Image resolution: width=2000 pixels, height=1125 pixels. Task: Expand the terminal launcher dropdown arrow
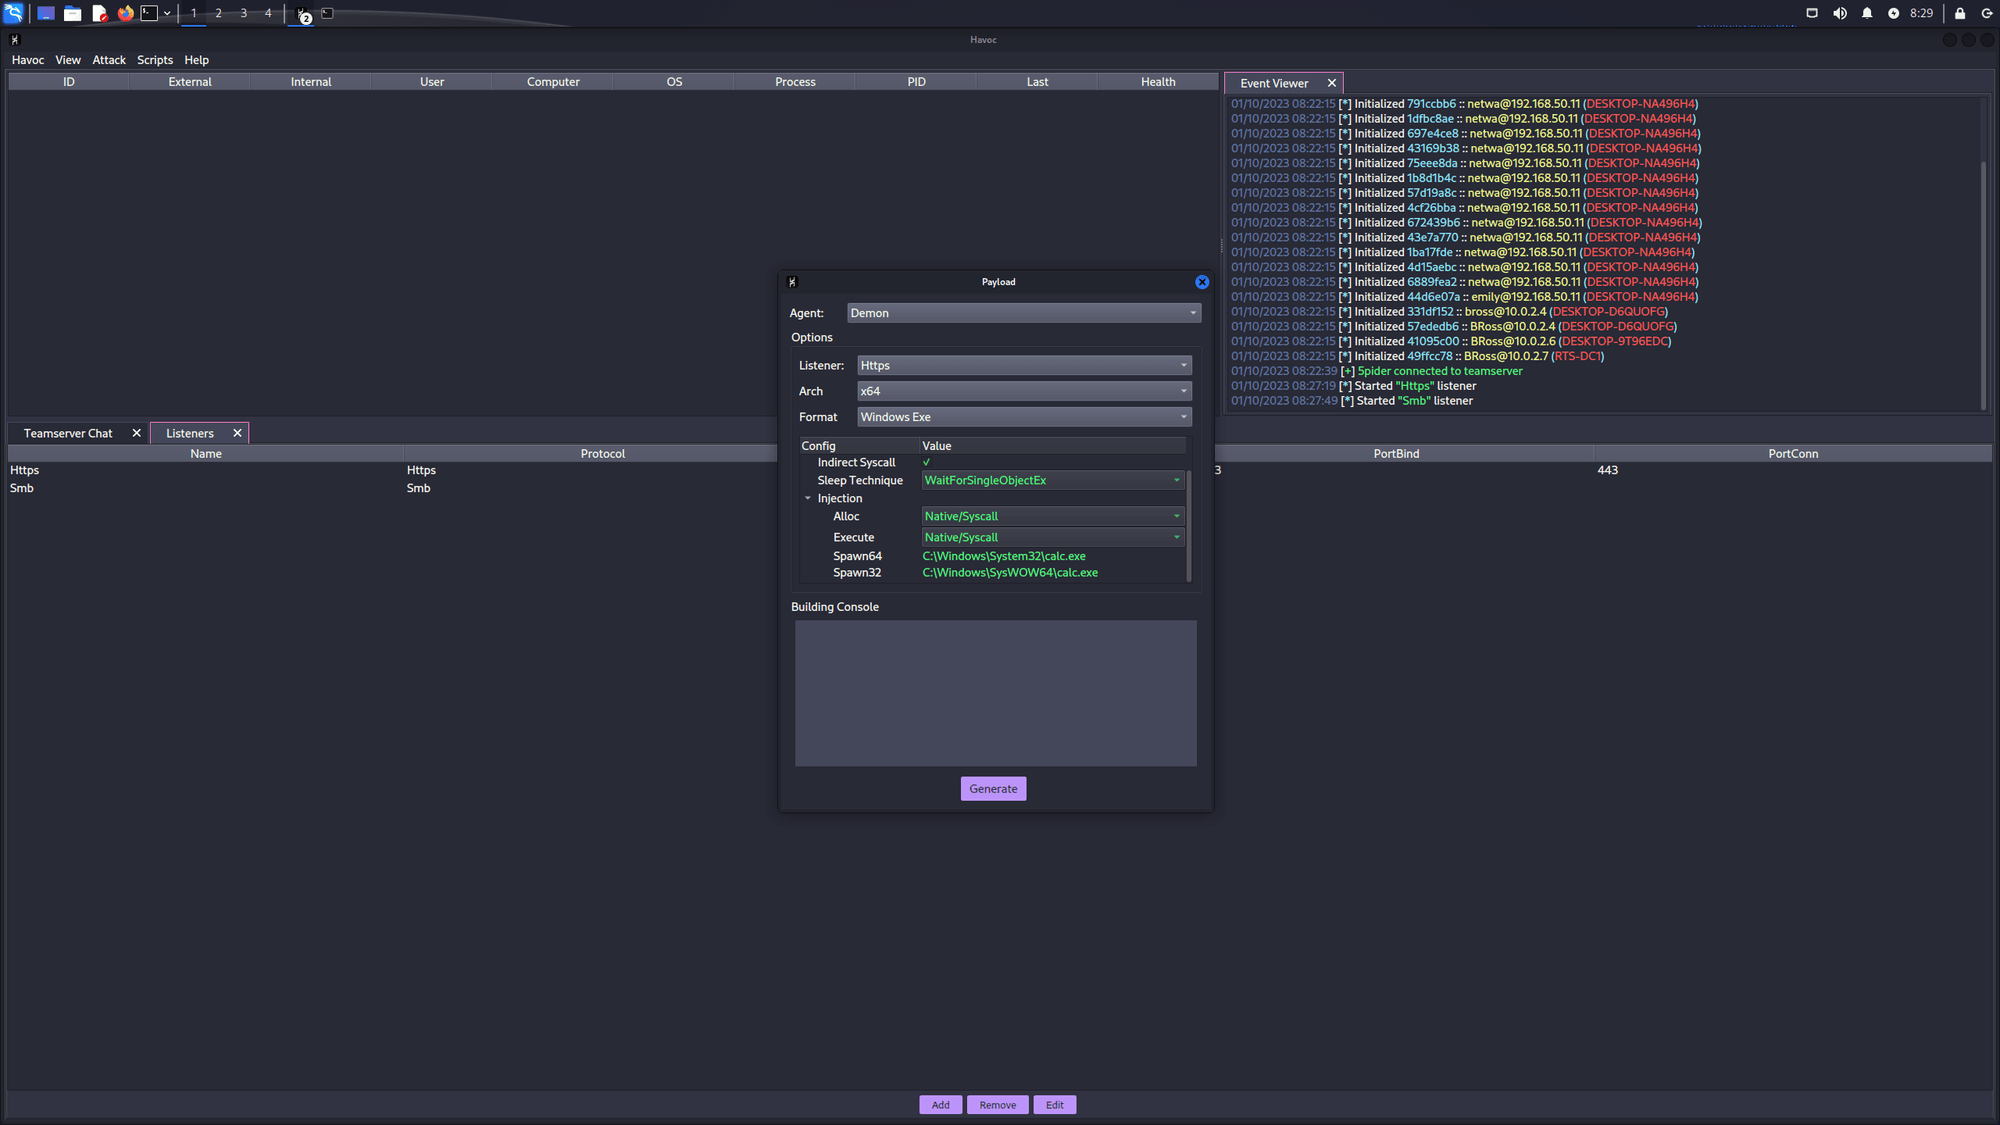pos(167,13)
